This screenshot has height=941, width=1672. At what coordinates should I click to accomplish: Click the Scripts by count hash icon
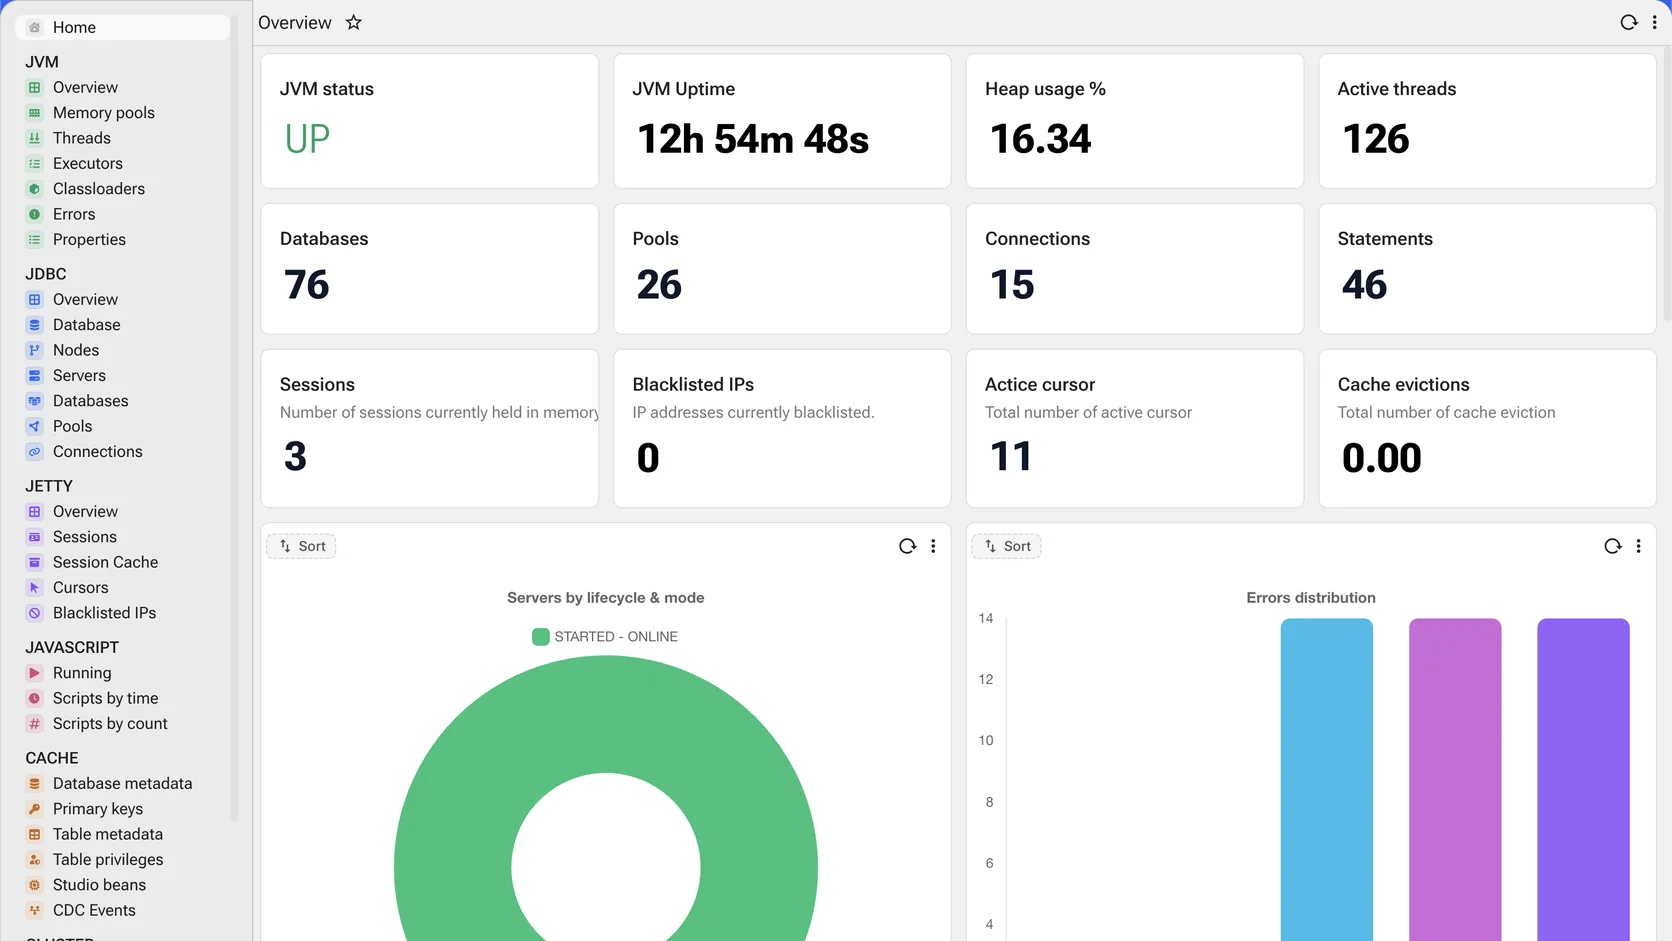click(34, 724)
